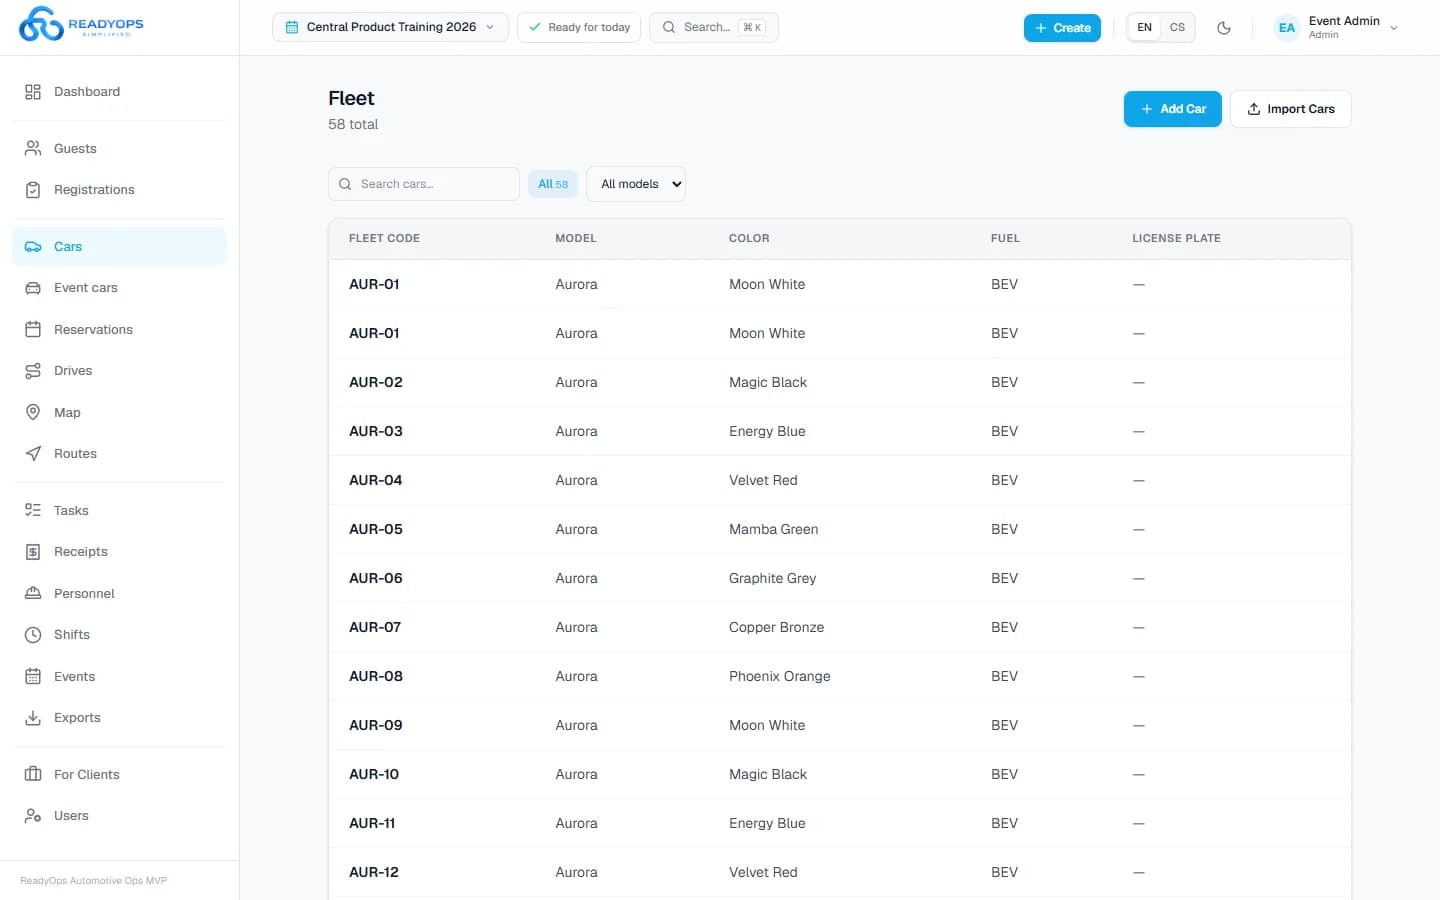1440x900 pixels.
Task: Switch language to CS
Action: [1178, 28]
